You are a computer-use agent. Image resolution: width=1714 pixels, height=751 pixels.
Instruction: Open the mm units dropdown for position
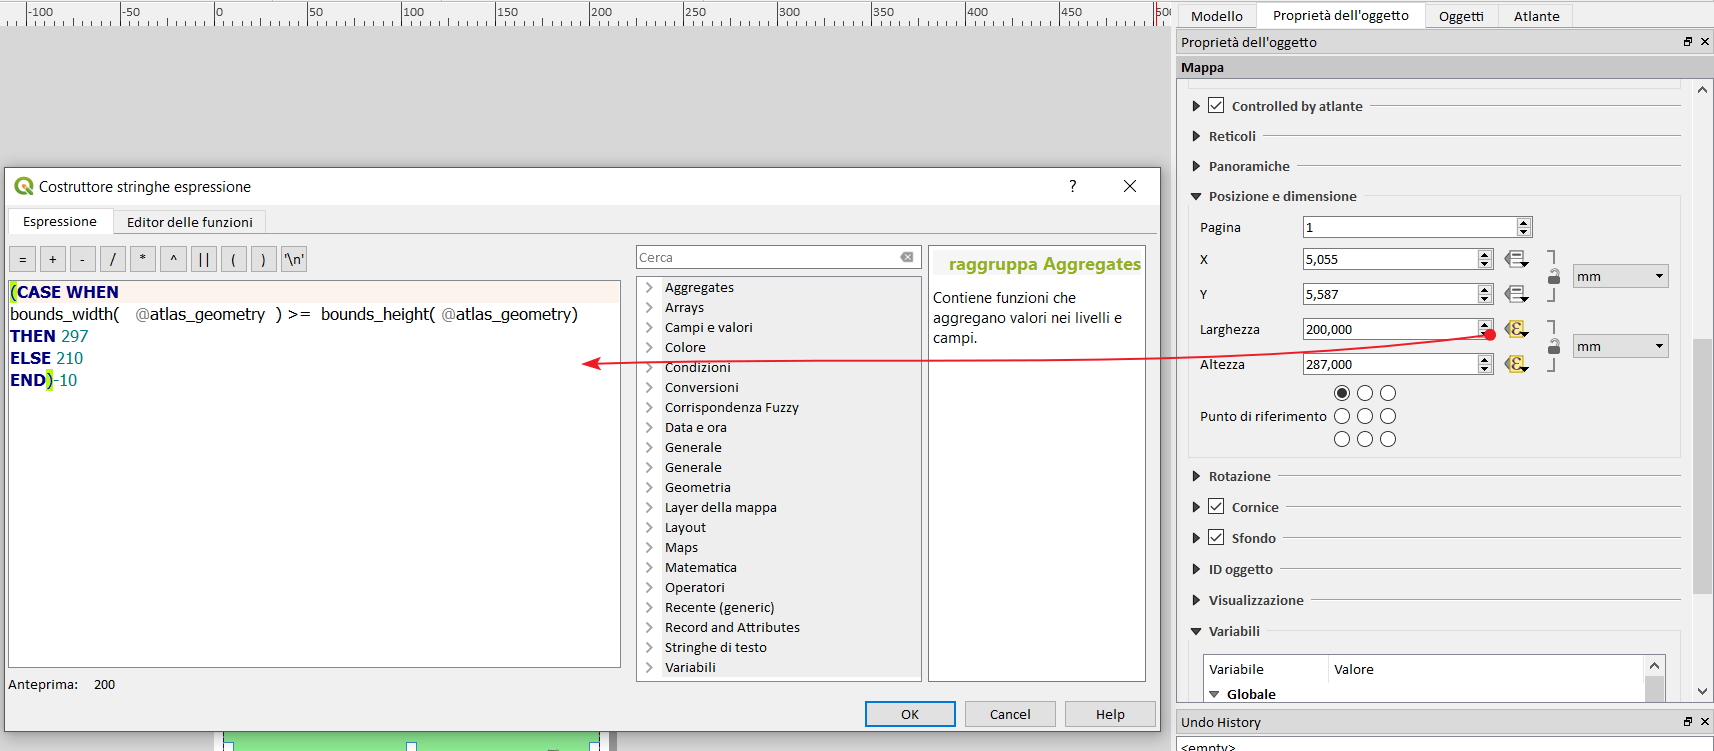tap(1620, 277)
